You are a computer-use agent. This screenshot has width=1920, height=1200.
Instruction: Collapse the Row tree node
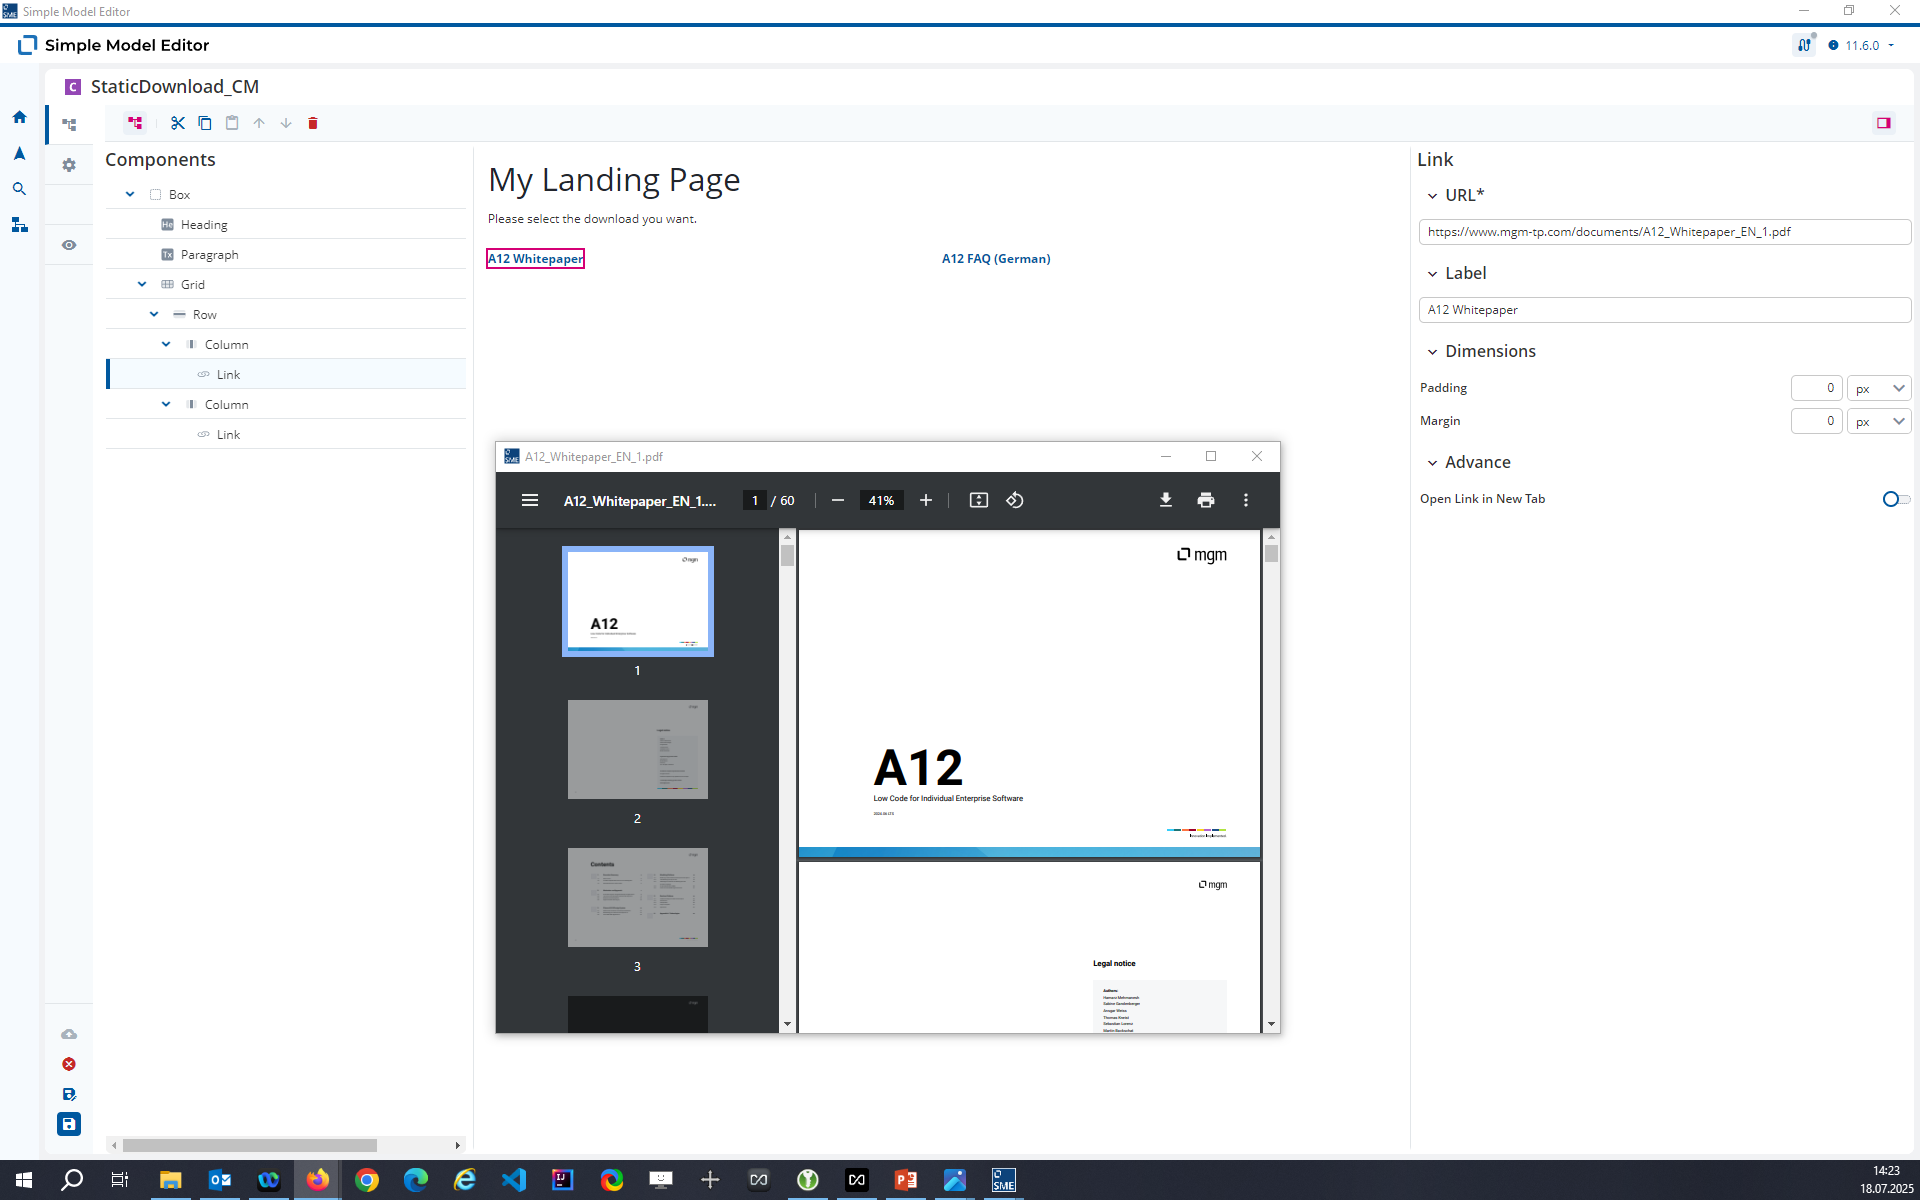tap(154, 314)
